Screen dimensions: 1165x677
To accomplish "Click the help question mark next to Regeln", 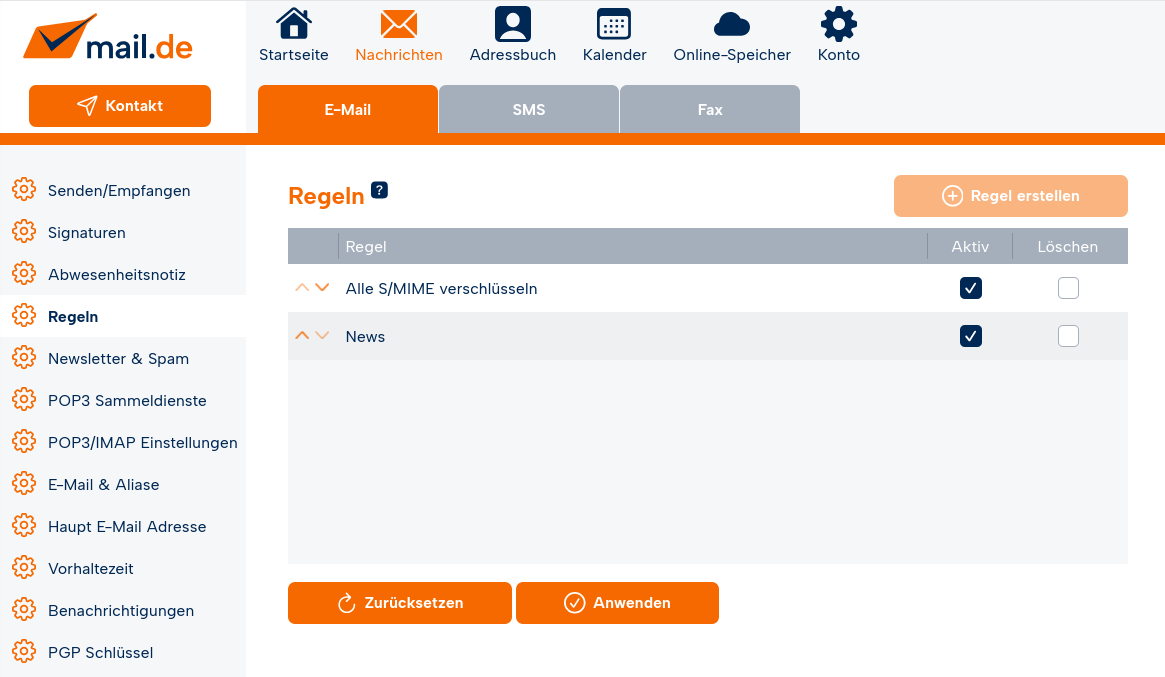I will coord(379,190).
